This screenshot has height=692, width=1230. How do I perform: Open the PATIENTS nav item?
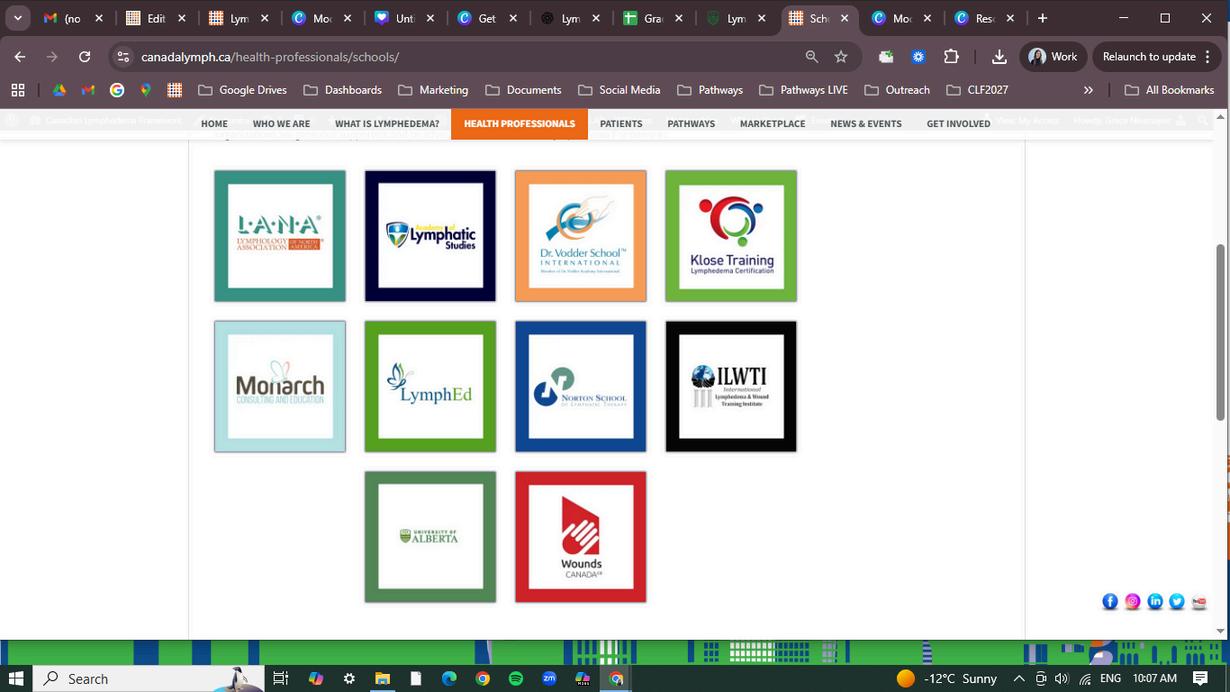621,124
